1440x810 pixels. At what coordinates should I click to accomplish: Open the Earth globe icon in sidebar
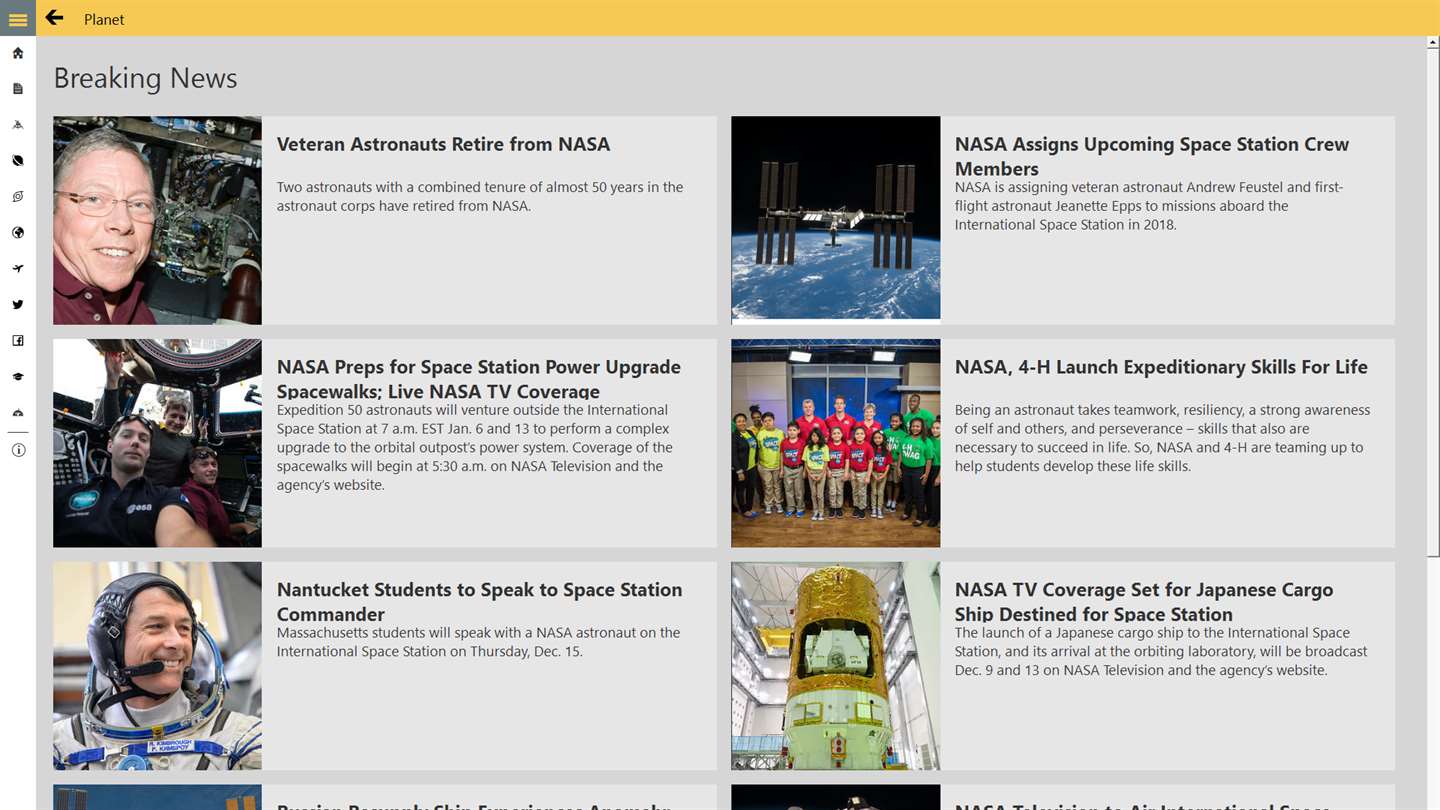point(18,233)
